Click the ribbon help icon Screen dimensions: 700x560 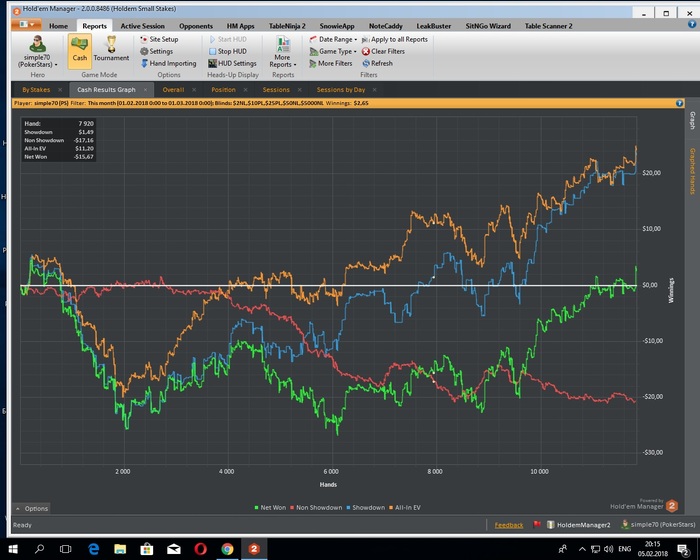[x=692, y=25]
